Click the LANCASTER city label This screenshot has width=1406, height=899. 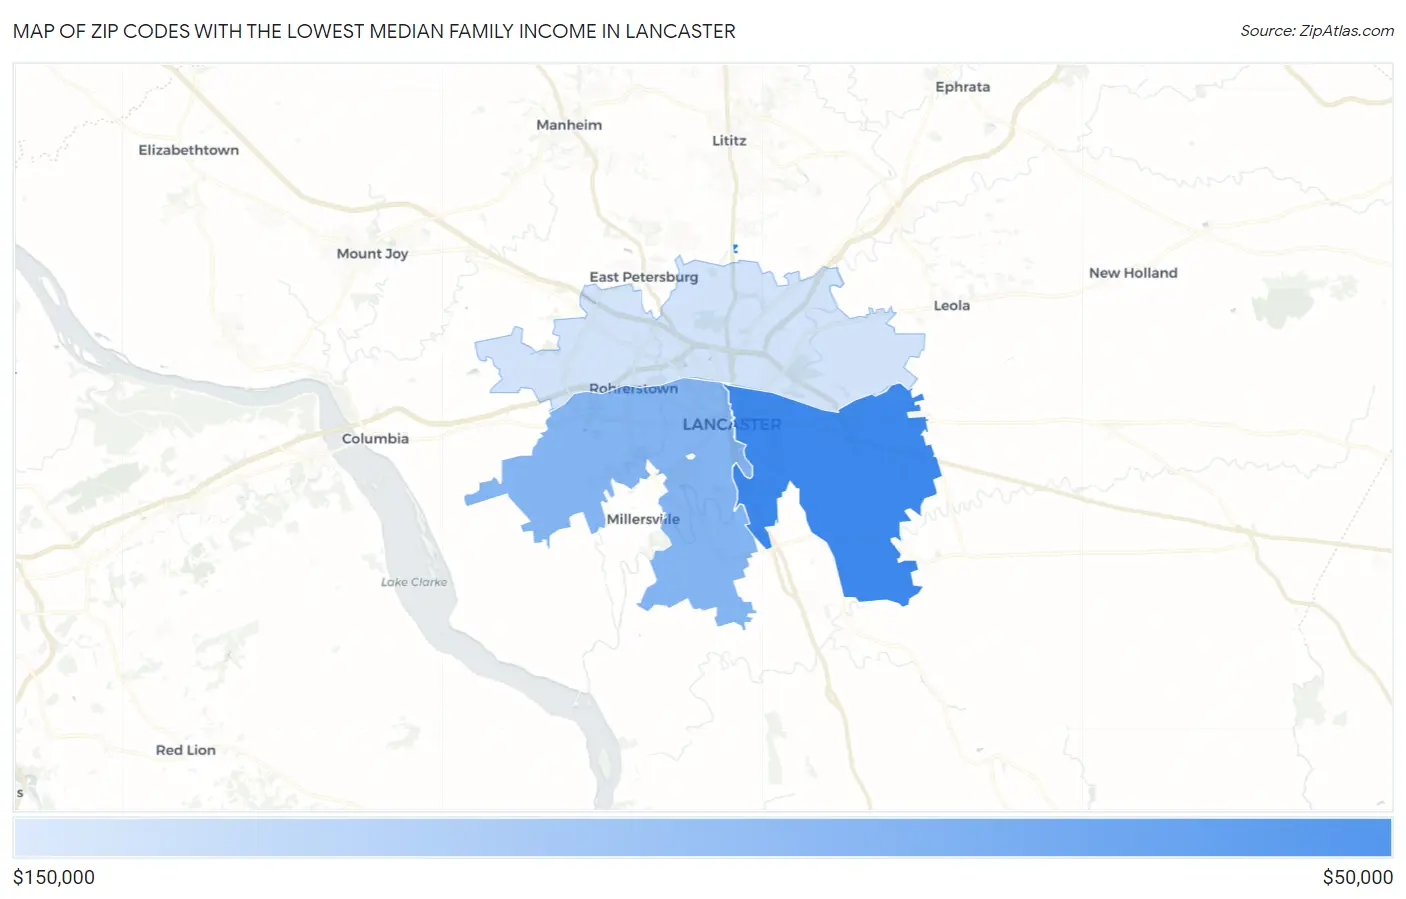click(x=732, y=425)
